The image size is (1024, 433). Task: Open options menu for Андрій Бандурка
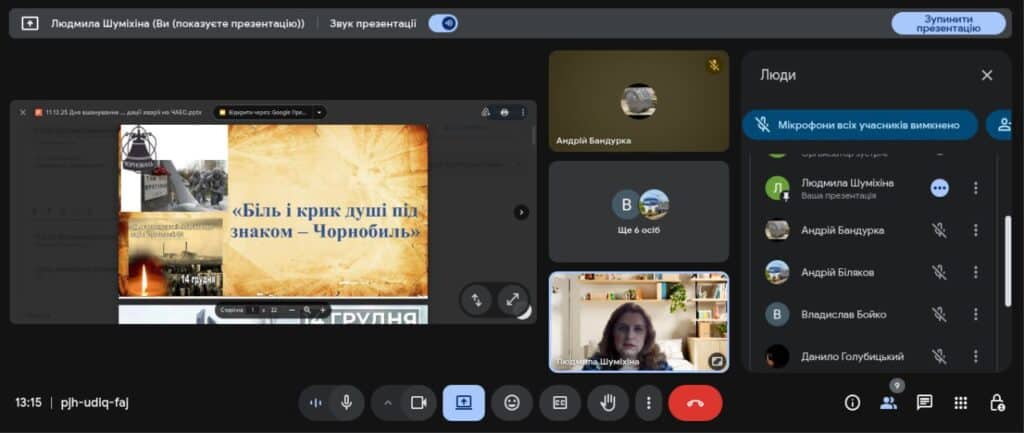(976, 230)
